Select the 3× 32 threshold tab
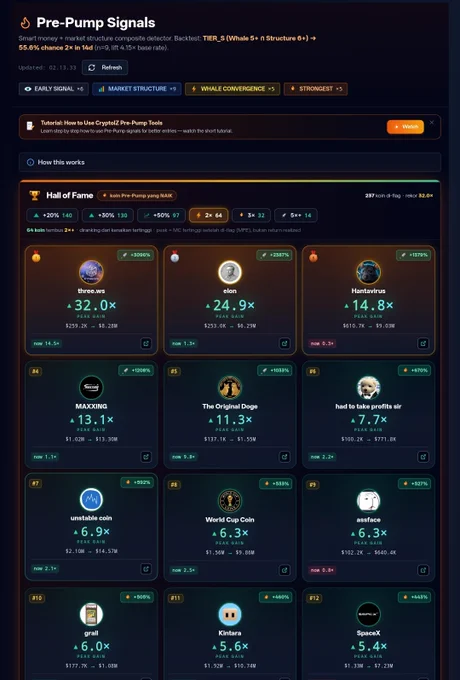This screenshot has height=680, width=460. (251, 215)
